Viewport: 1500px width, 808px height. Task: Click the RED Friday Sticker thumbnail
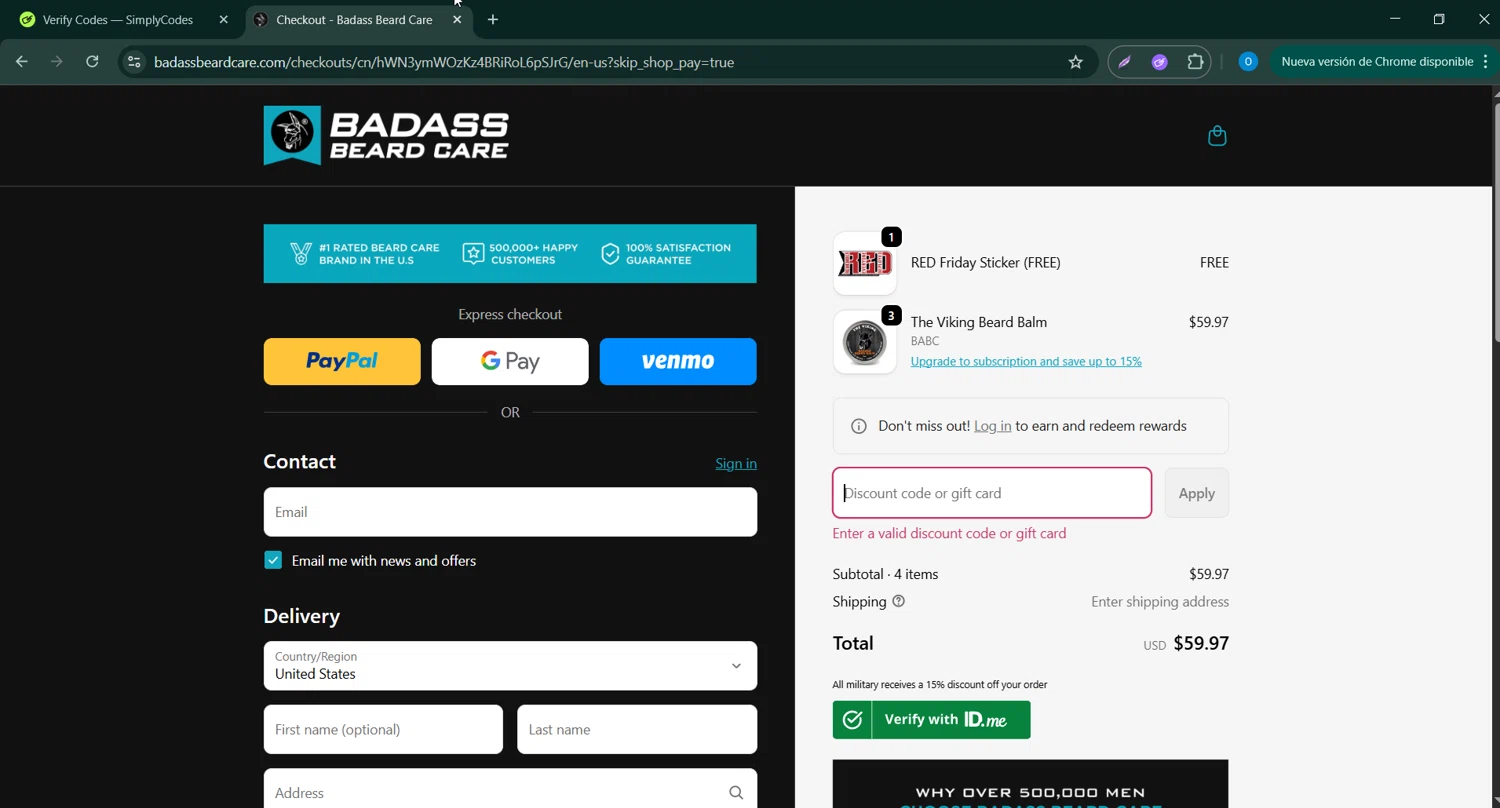pyautogui.click(x=865, y=263)
